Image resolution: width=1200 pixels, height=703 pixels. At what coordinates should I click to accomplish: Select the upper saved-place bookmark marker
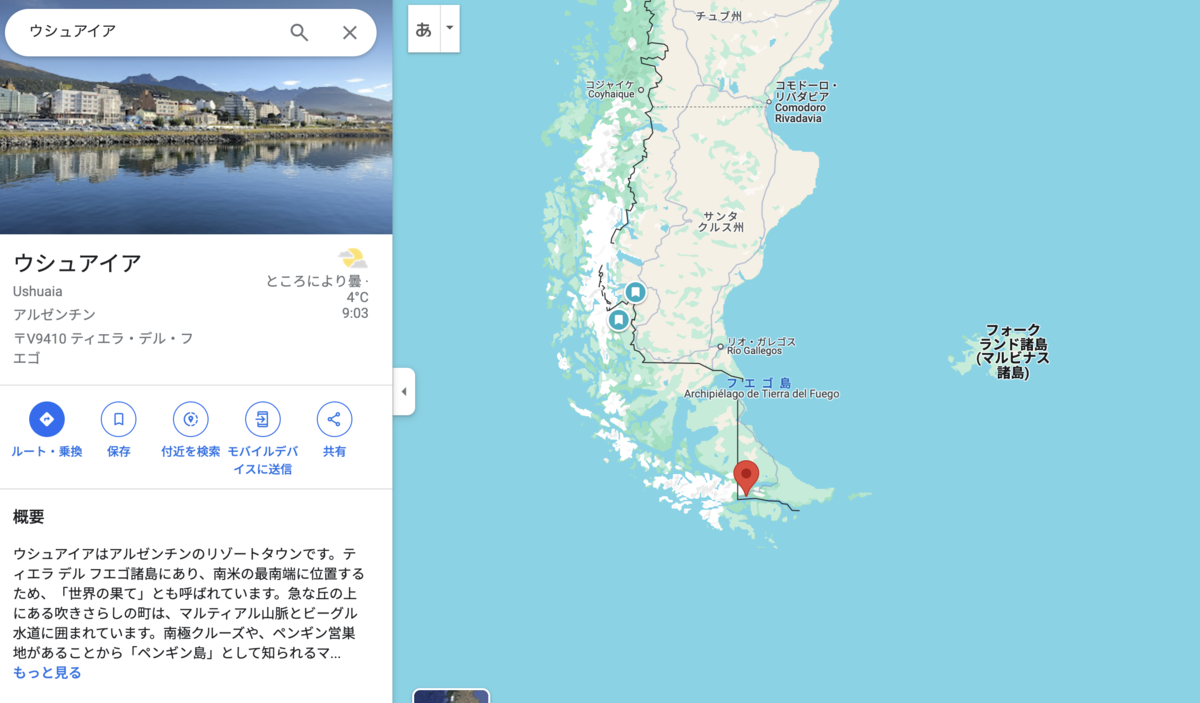click(x=636, y=292)
